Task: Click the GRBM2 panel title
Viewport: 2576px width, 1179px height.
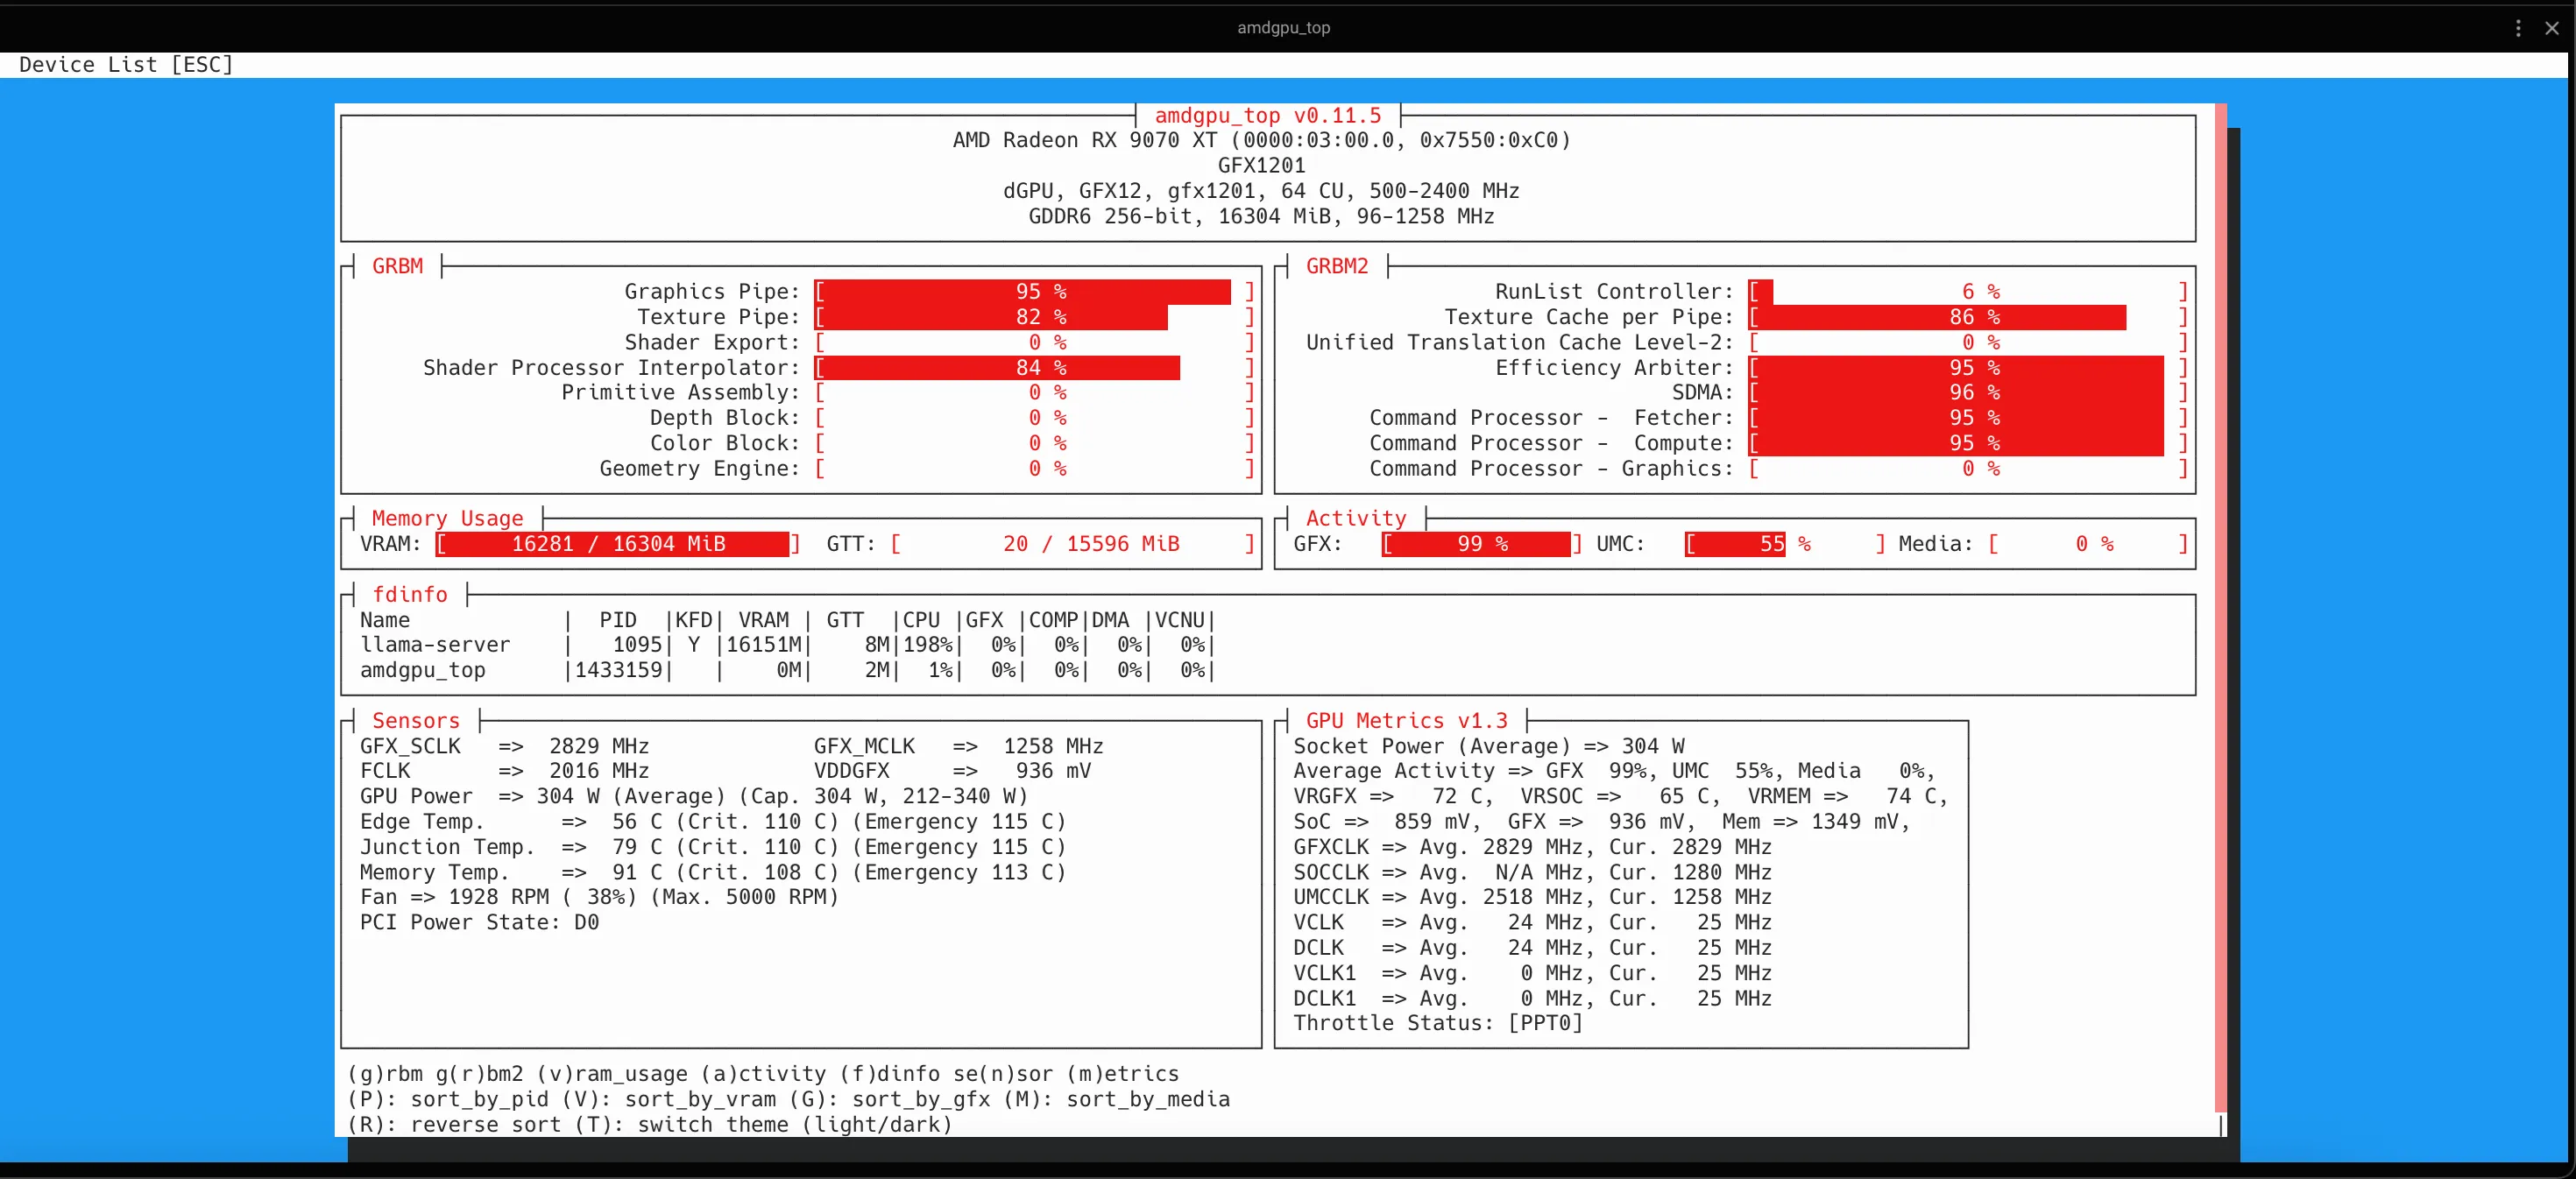Action: coord(1337,266)
